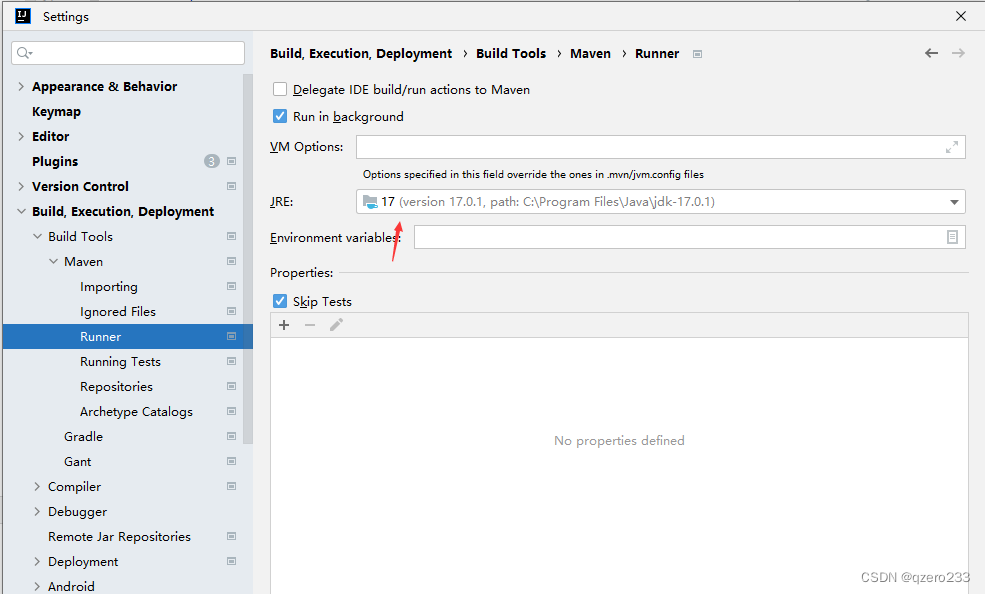
Task: Click the project icon on Deployment row
Action: pyautogui.click(x=231, y=561)
